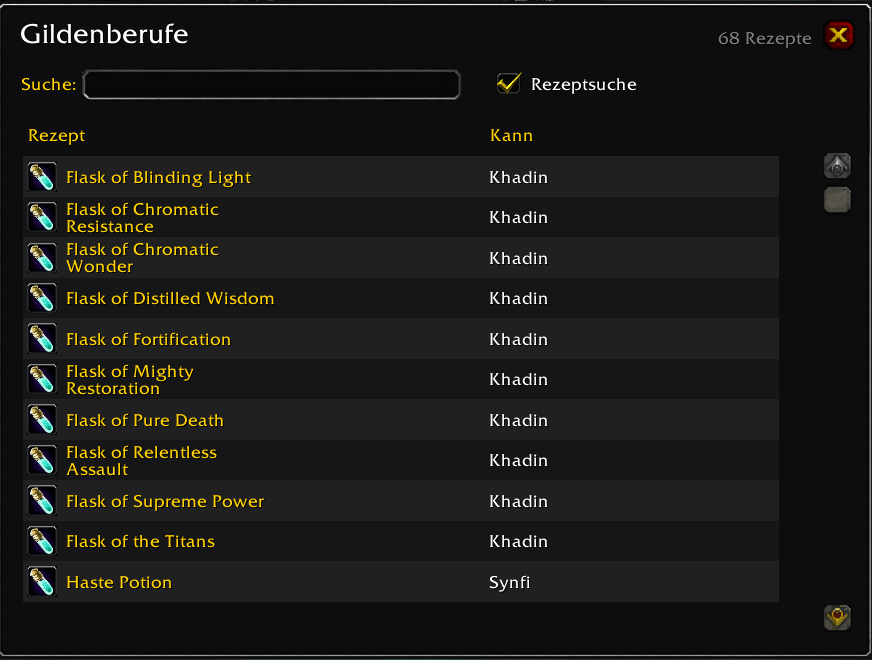Select the Flask of Relentless Assault recipe
This screenshot has width=872, height=660.
400,460
